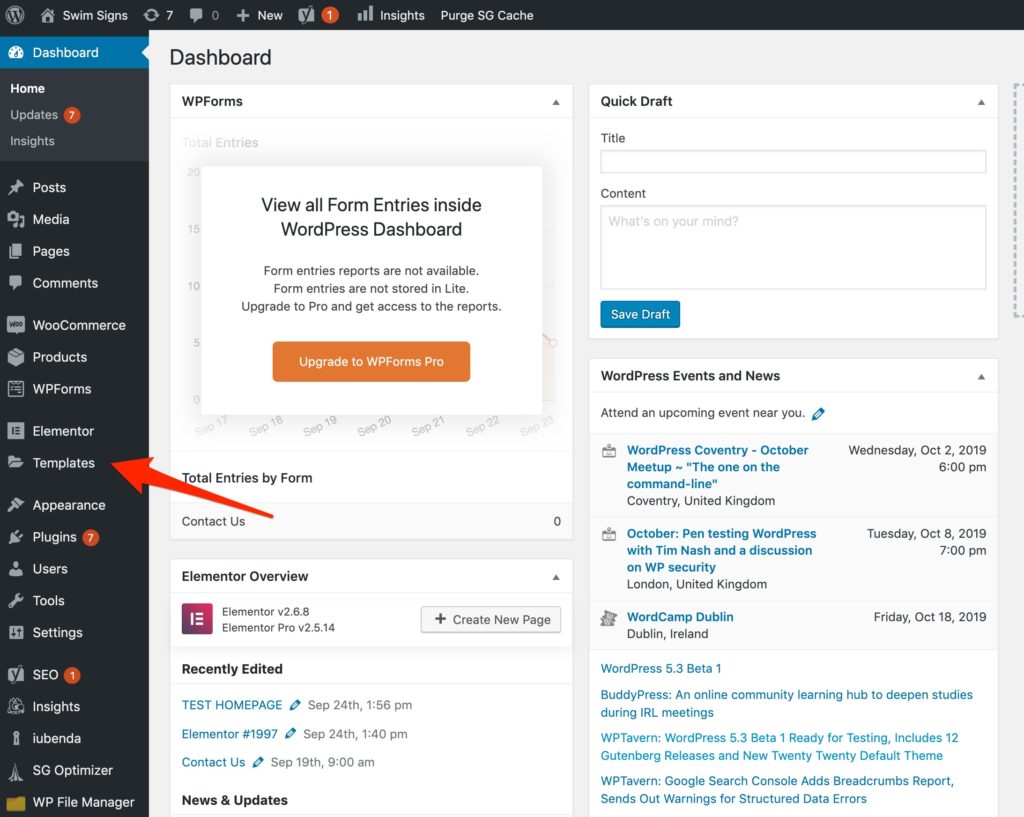
Task: Collapse the Elementor Overview widget
Action: (x=556, y=577)
